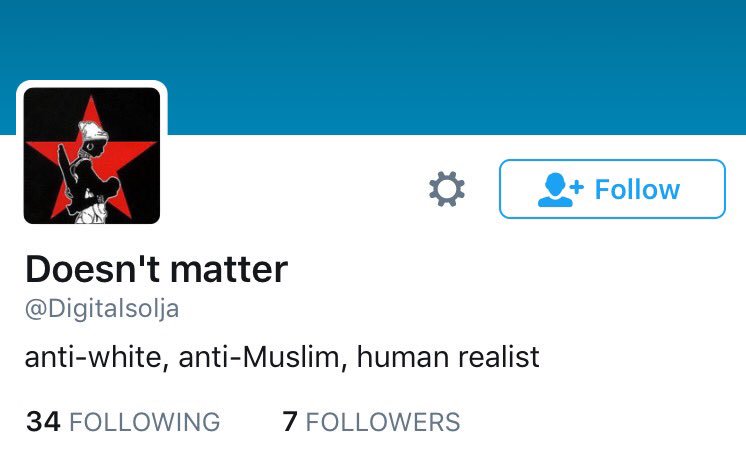Tap the FOLLOWERS label
This screenshot has width=746, height=472.
coord(383,422)
